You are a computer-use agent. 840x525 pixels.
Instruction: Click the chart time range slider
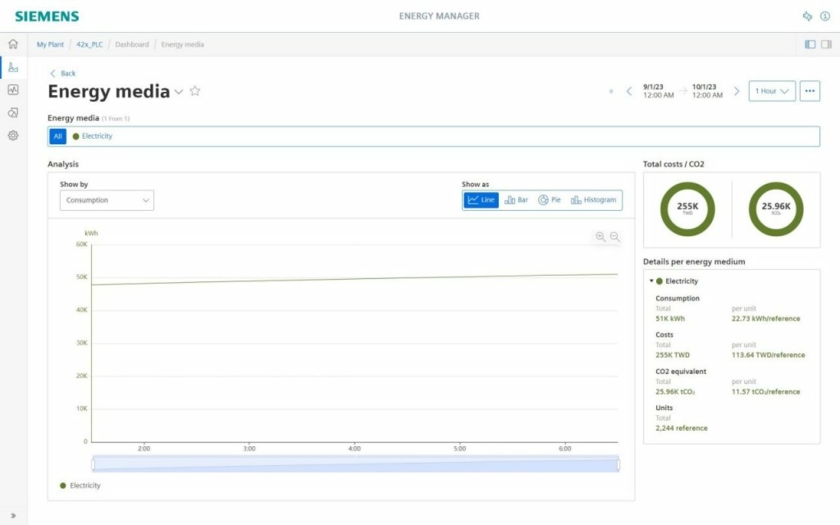pos(355,463)
